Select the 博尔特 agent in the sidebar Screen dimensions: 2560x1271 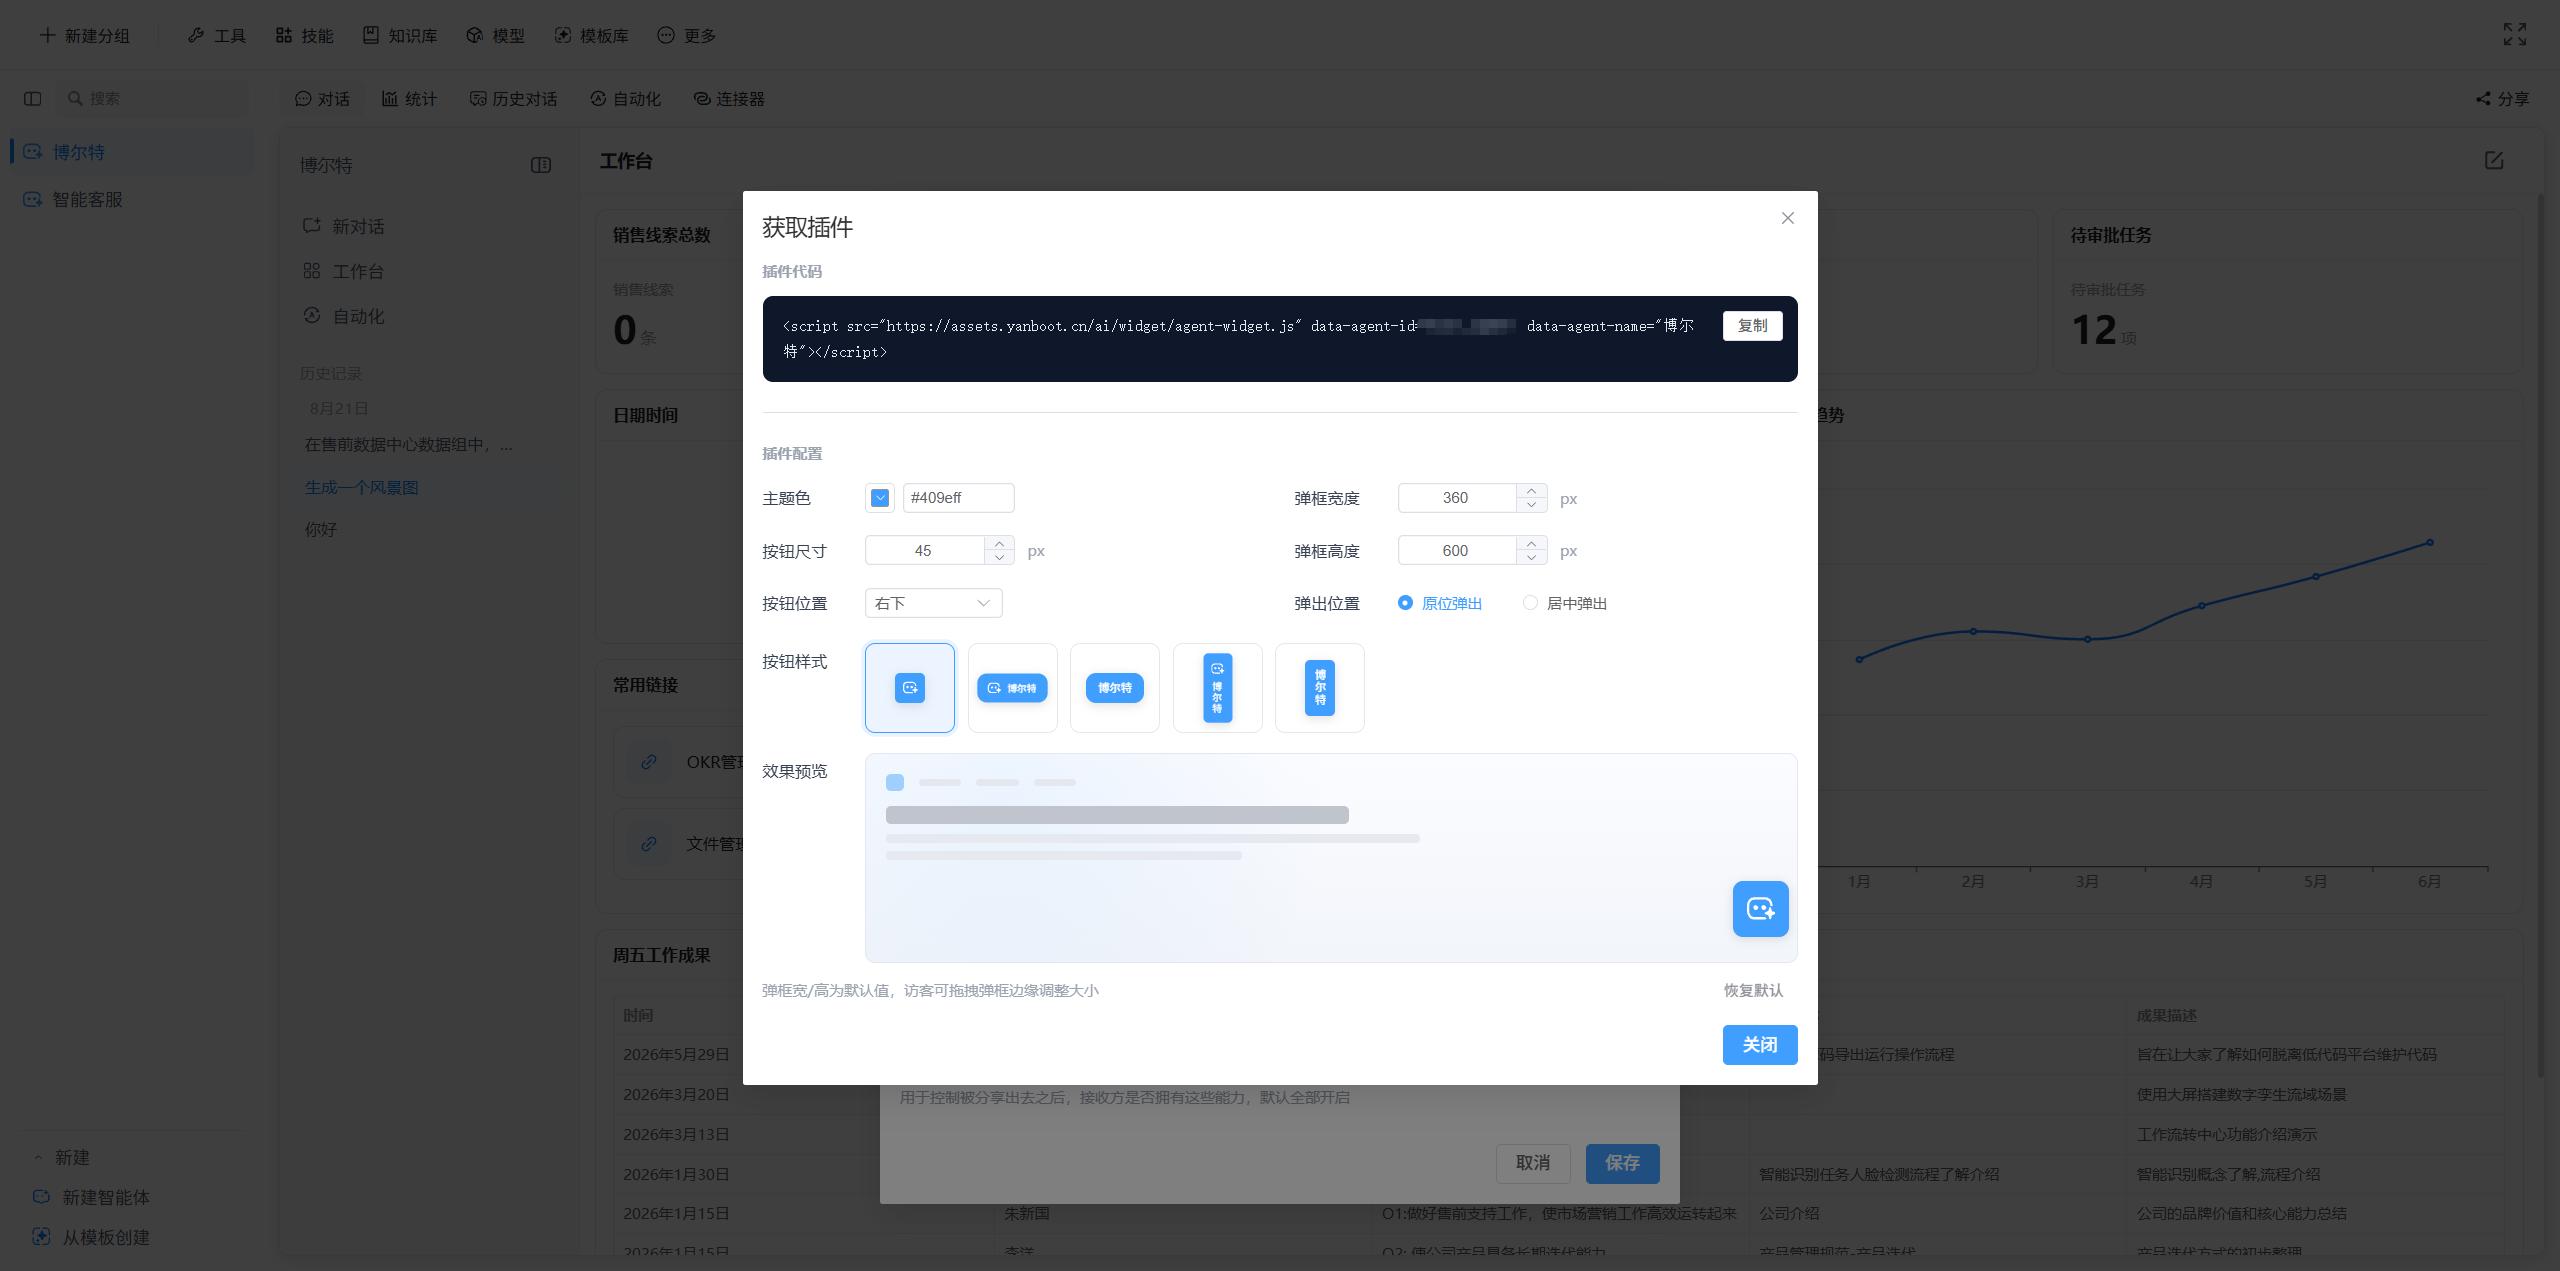[132, 152]
